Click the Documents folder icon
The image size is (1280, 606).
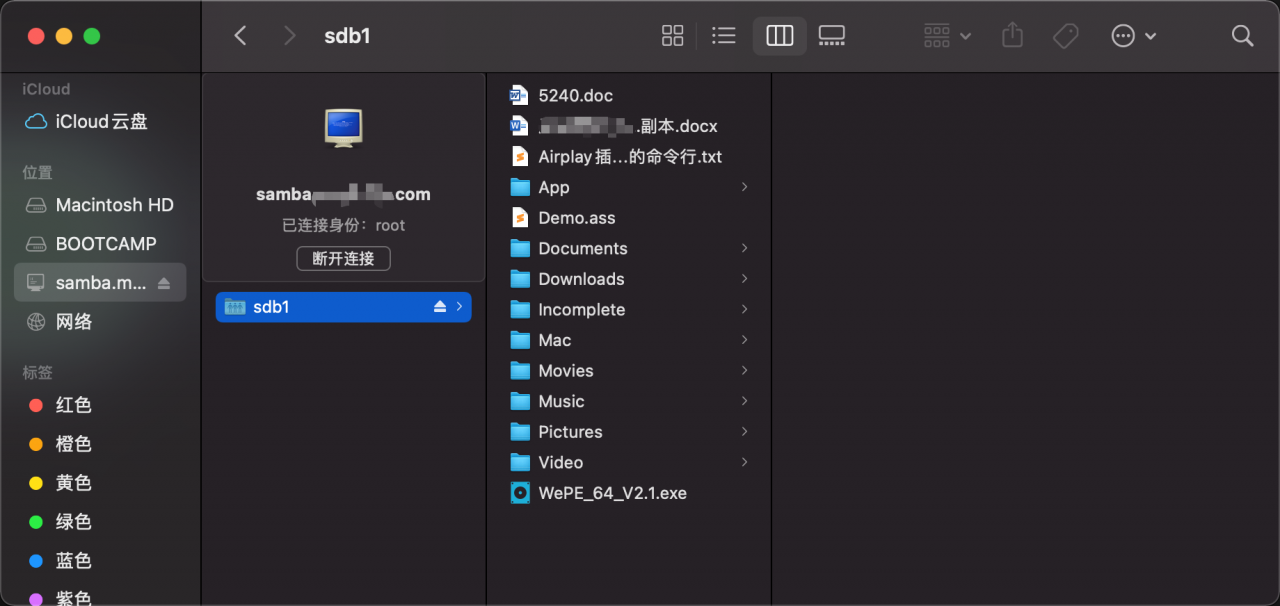(520, 249)
